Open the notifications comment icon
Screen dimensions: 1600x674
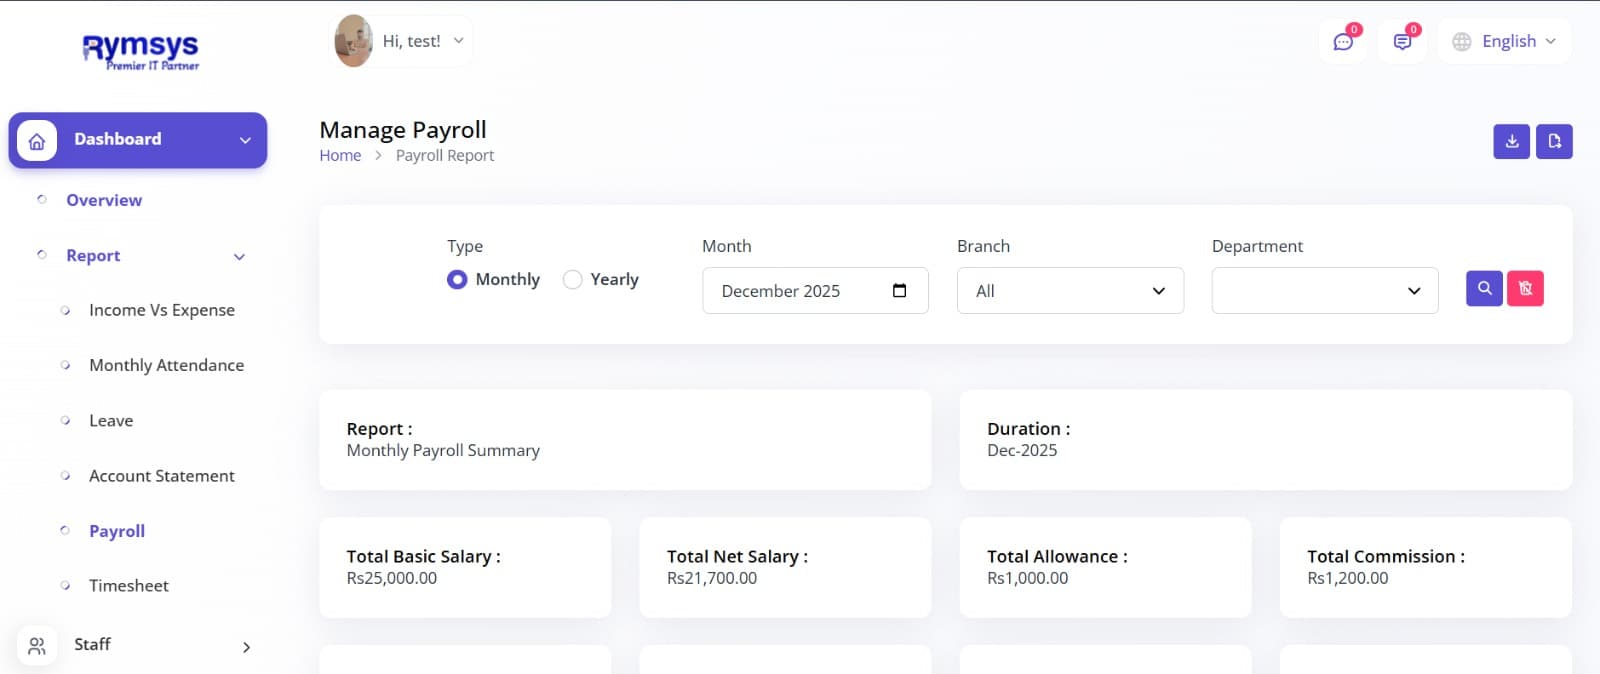(1402, 42)
